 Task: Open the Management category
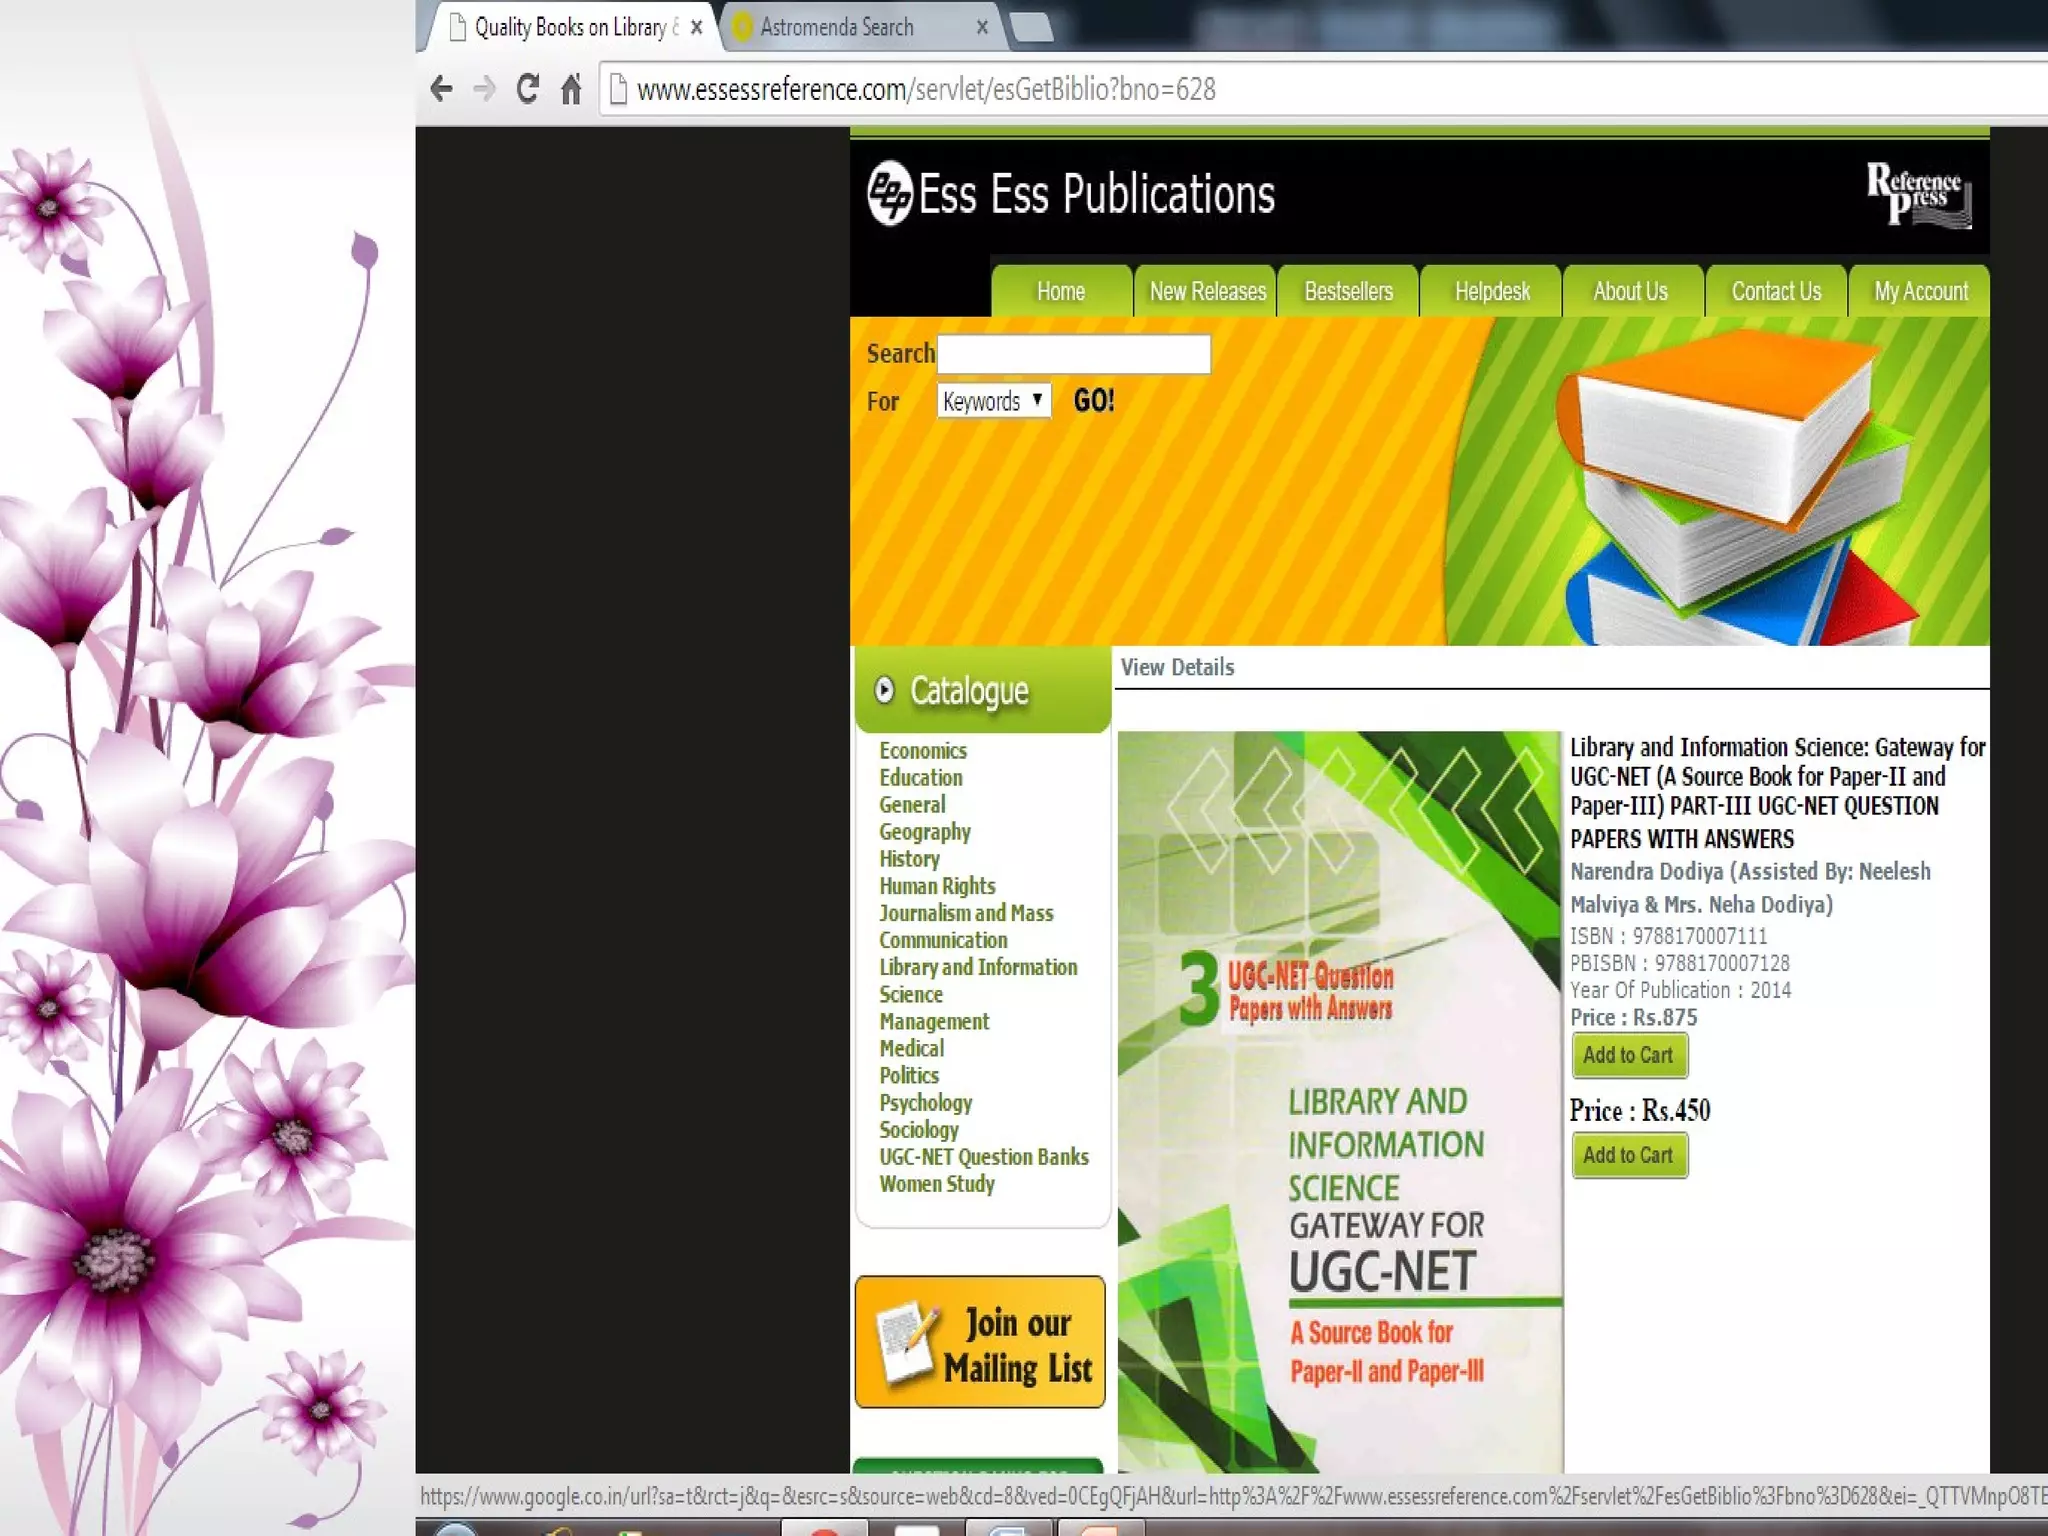click(x=933, y=1021)
